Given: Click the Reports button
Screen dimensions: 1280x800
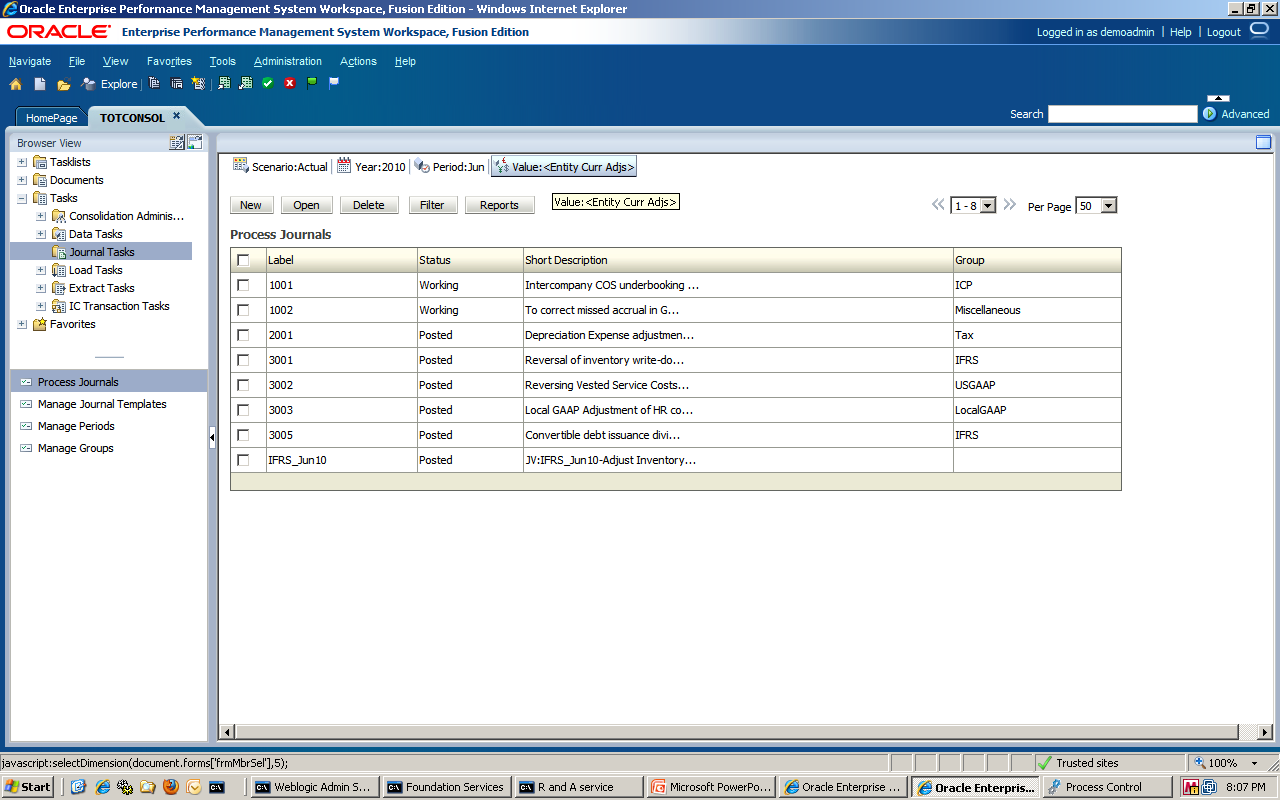Looking at the screenshot, I should coord(499,205).
